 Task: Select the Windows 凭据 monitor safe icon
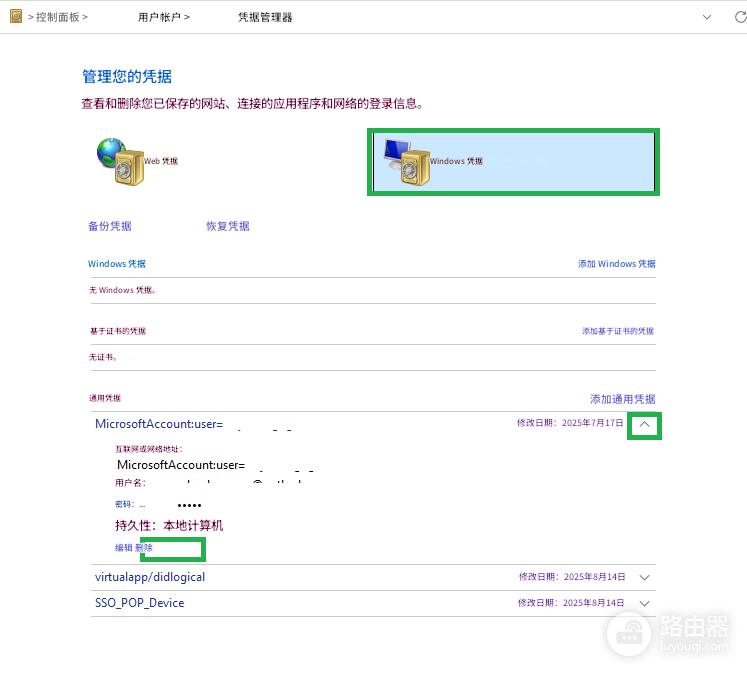coord(407,162)
